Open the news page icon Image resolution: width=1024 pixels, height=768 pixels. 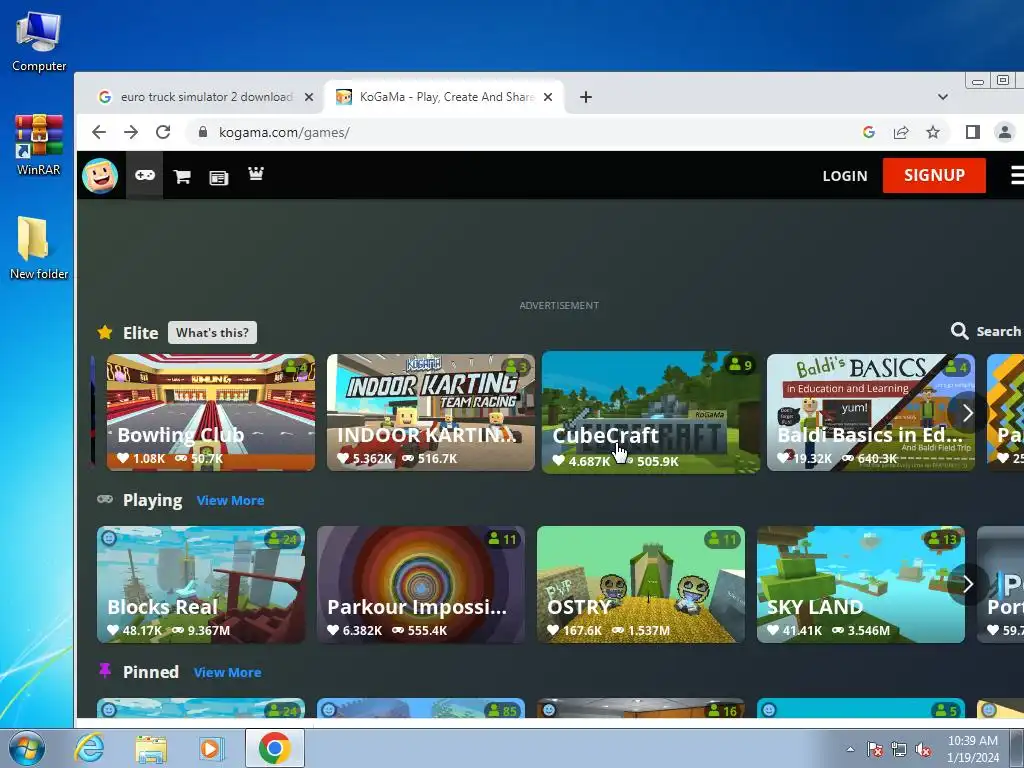pyautogui.click(x=218, y=178)
